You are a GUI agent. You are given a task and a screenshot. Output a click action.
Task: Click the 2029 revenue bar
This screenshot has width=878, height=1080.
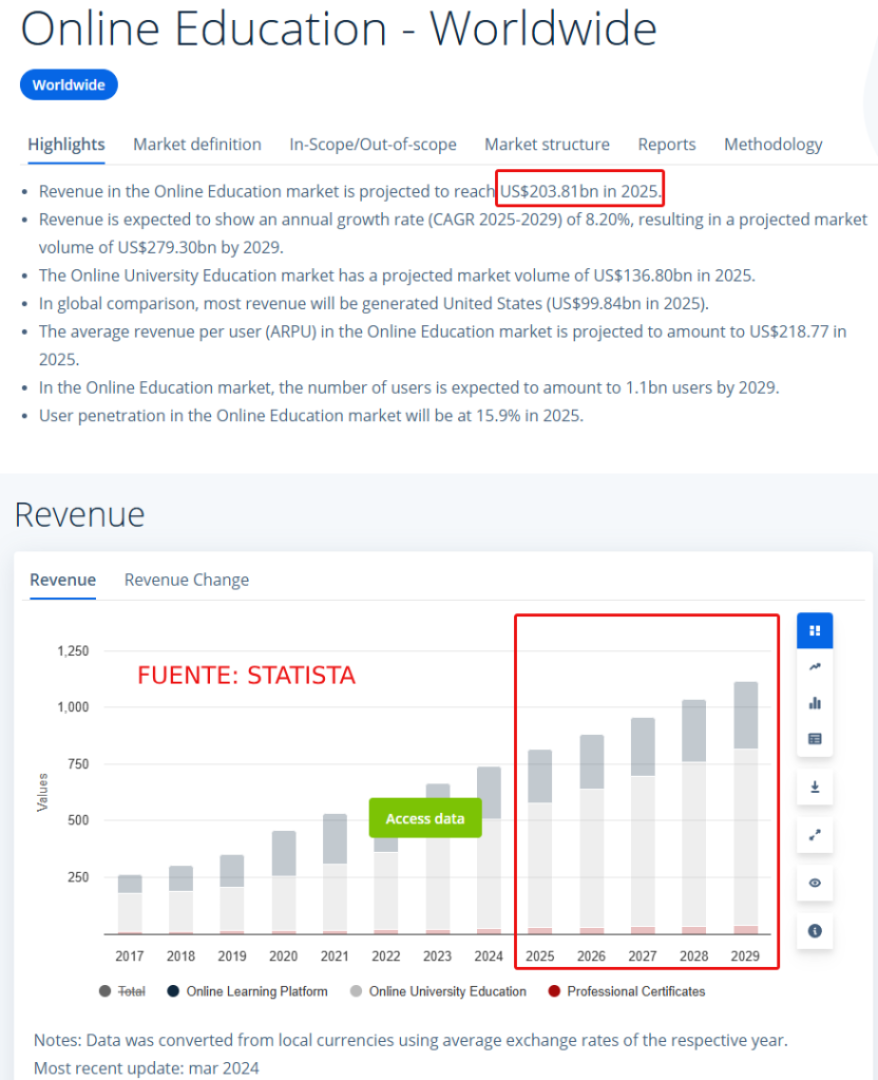pyautogui.click(x=746, y=808)
